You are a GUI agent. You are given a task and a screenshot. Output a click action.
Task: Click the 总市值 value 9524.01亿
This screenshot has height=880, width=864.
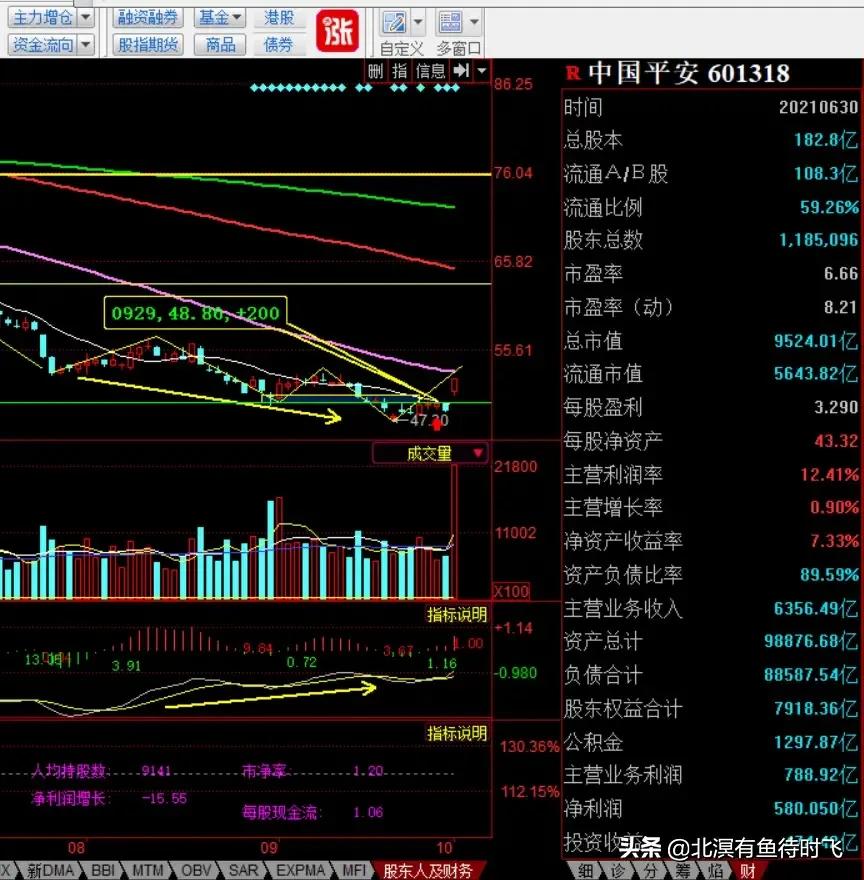(816, 341)
